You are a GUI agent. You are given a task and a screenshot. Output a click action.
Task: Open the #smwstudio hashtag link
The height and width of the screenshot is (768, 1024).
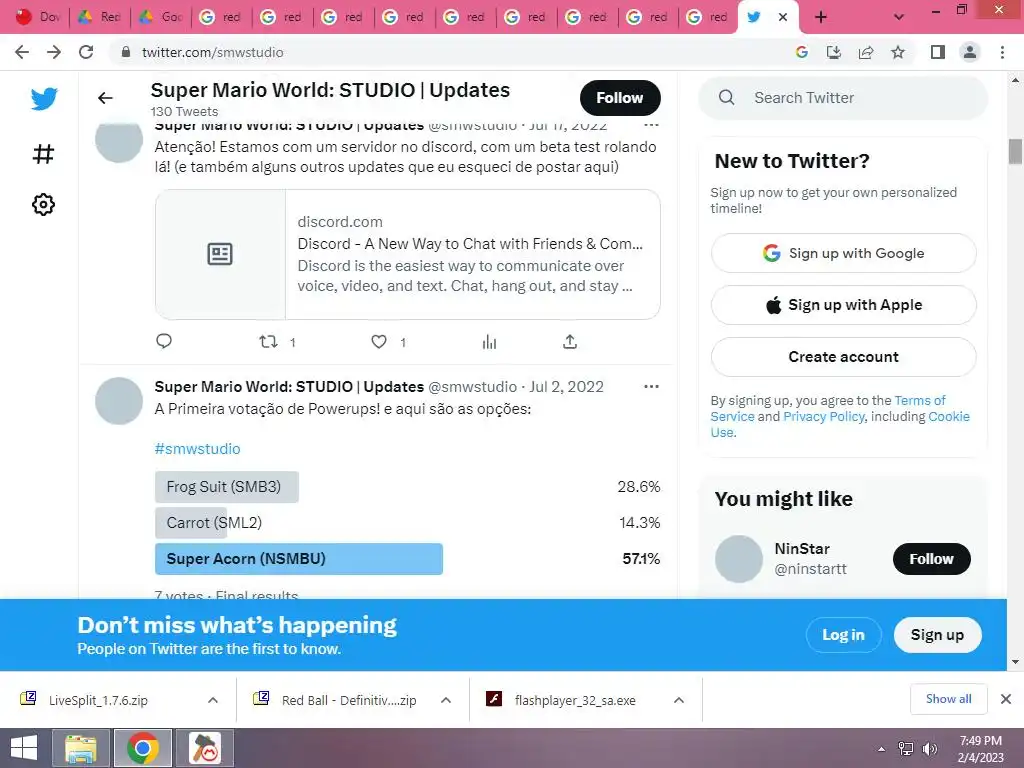tap(197, 449)
